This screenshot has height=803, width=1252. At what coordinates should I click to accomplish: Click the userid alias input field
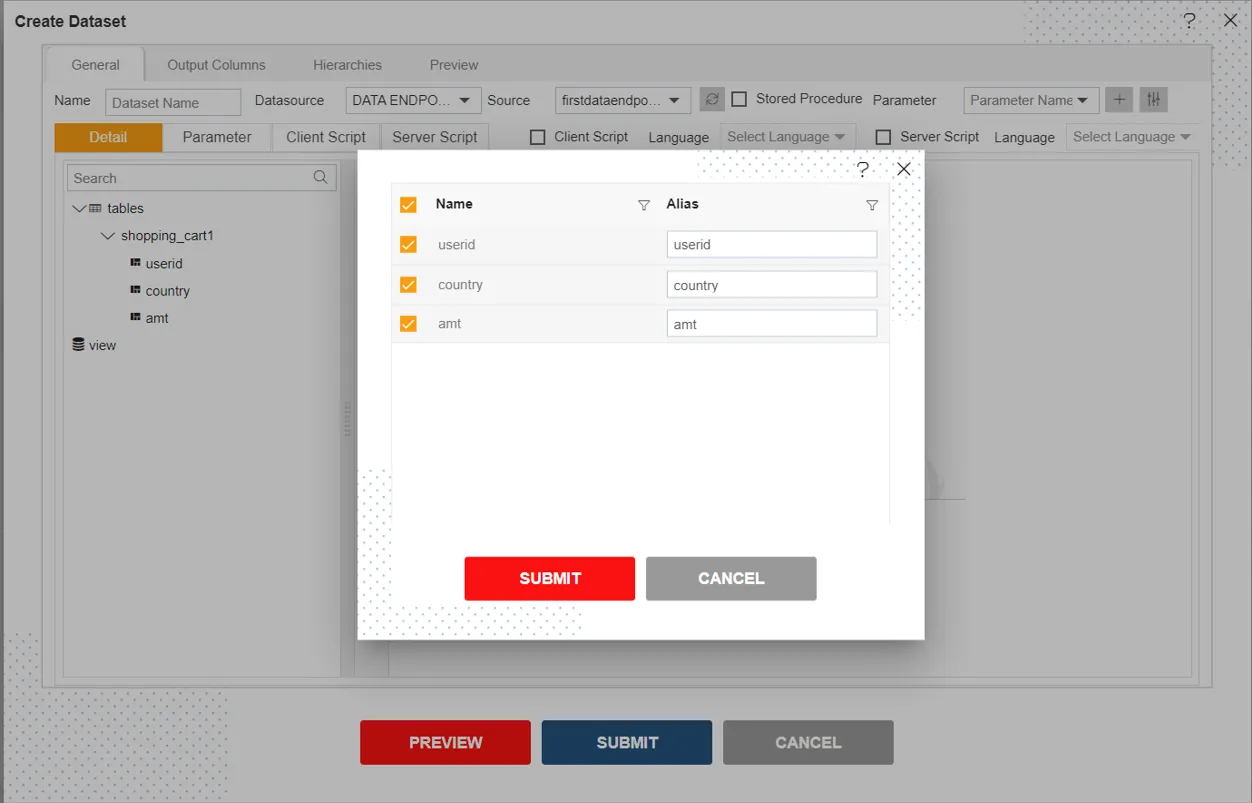pos(772,244)
